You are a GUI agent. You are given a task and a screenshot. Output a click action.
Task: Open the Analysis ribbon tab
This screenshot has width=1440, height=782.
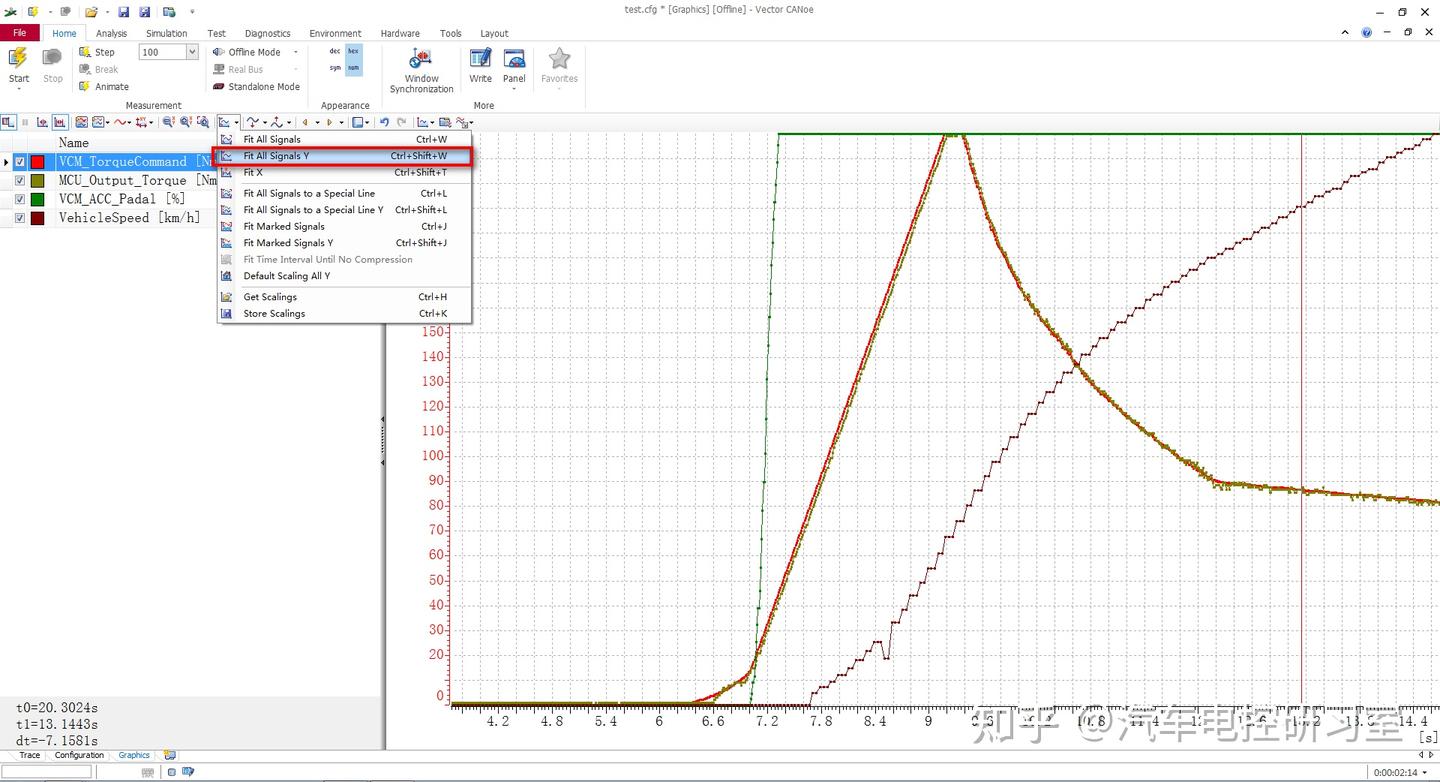[111, 33]
